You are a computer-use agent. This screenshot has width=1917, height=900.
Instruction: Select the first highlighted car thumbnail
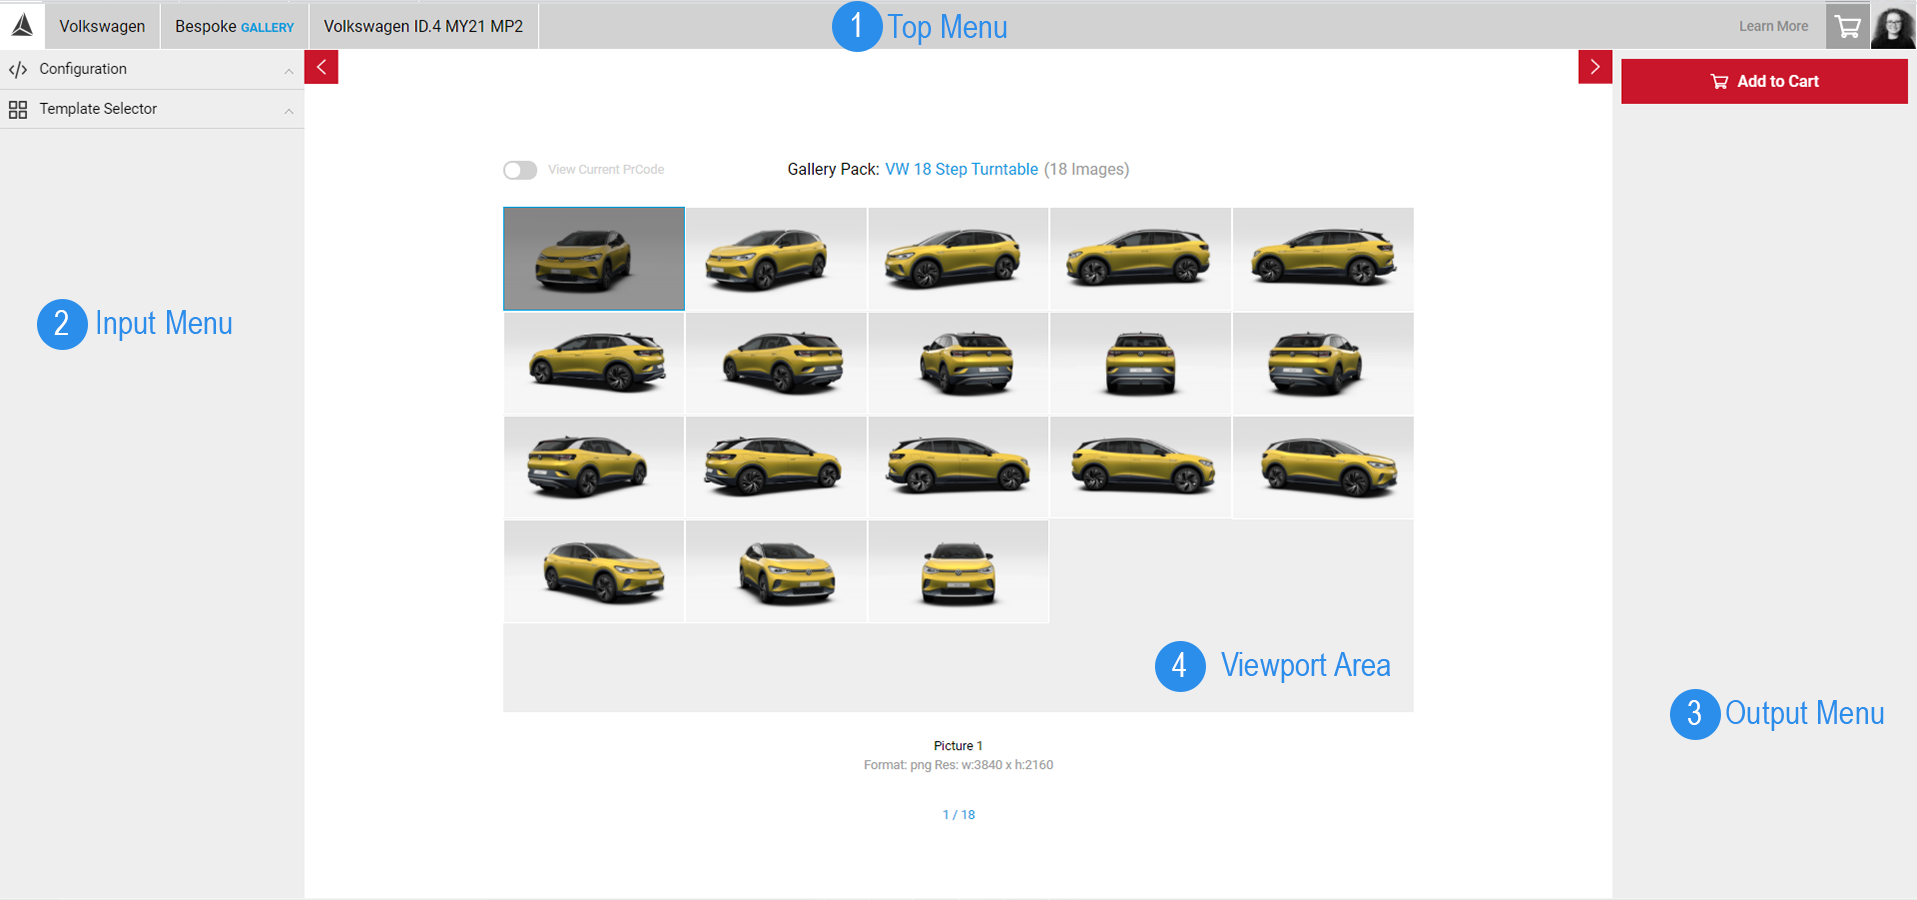click(594, 258)
